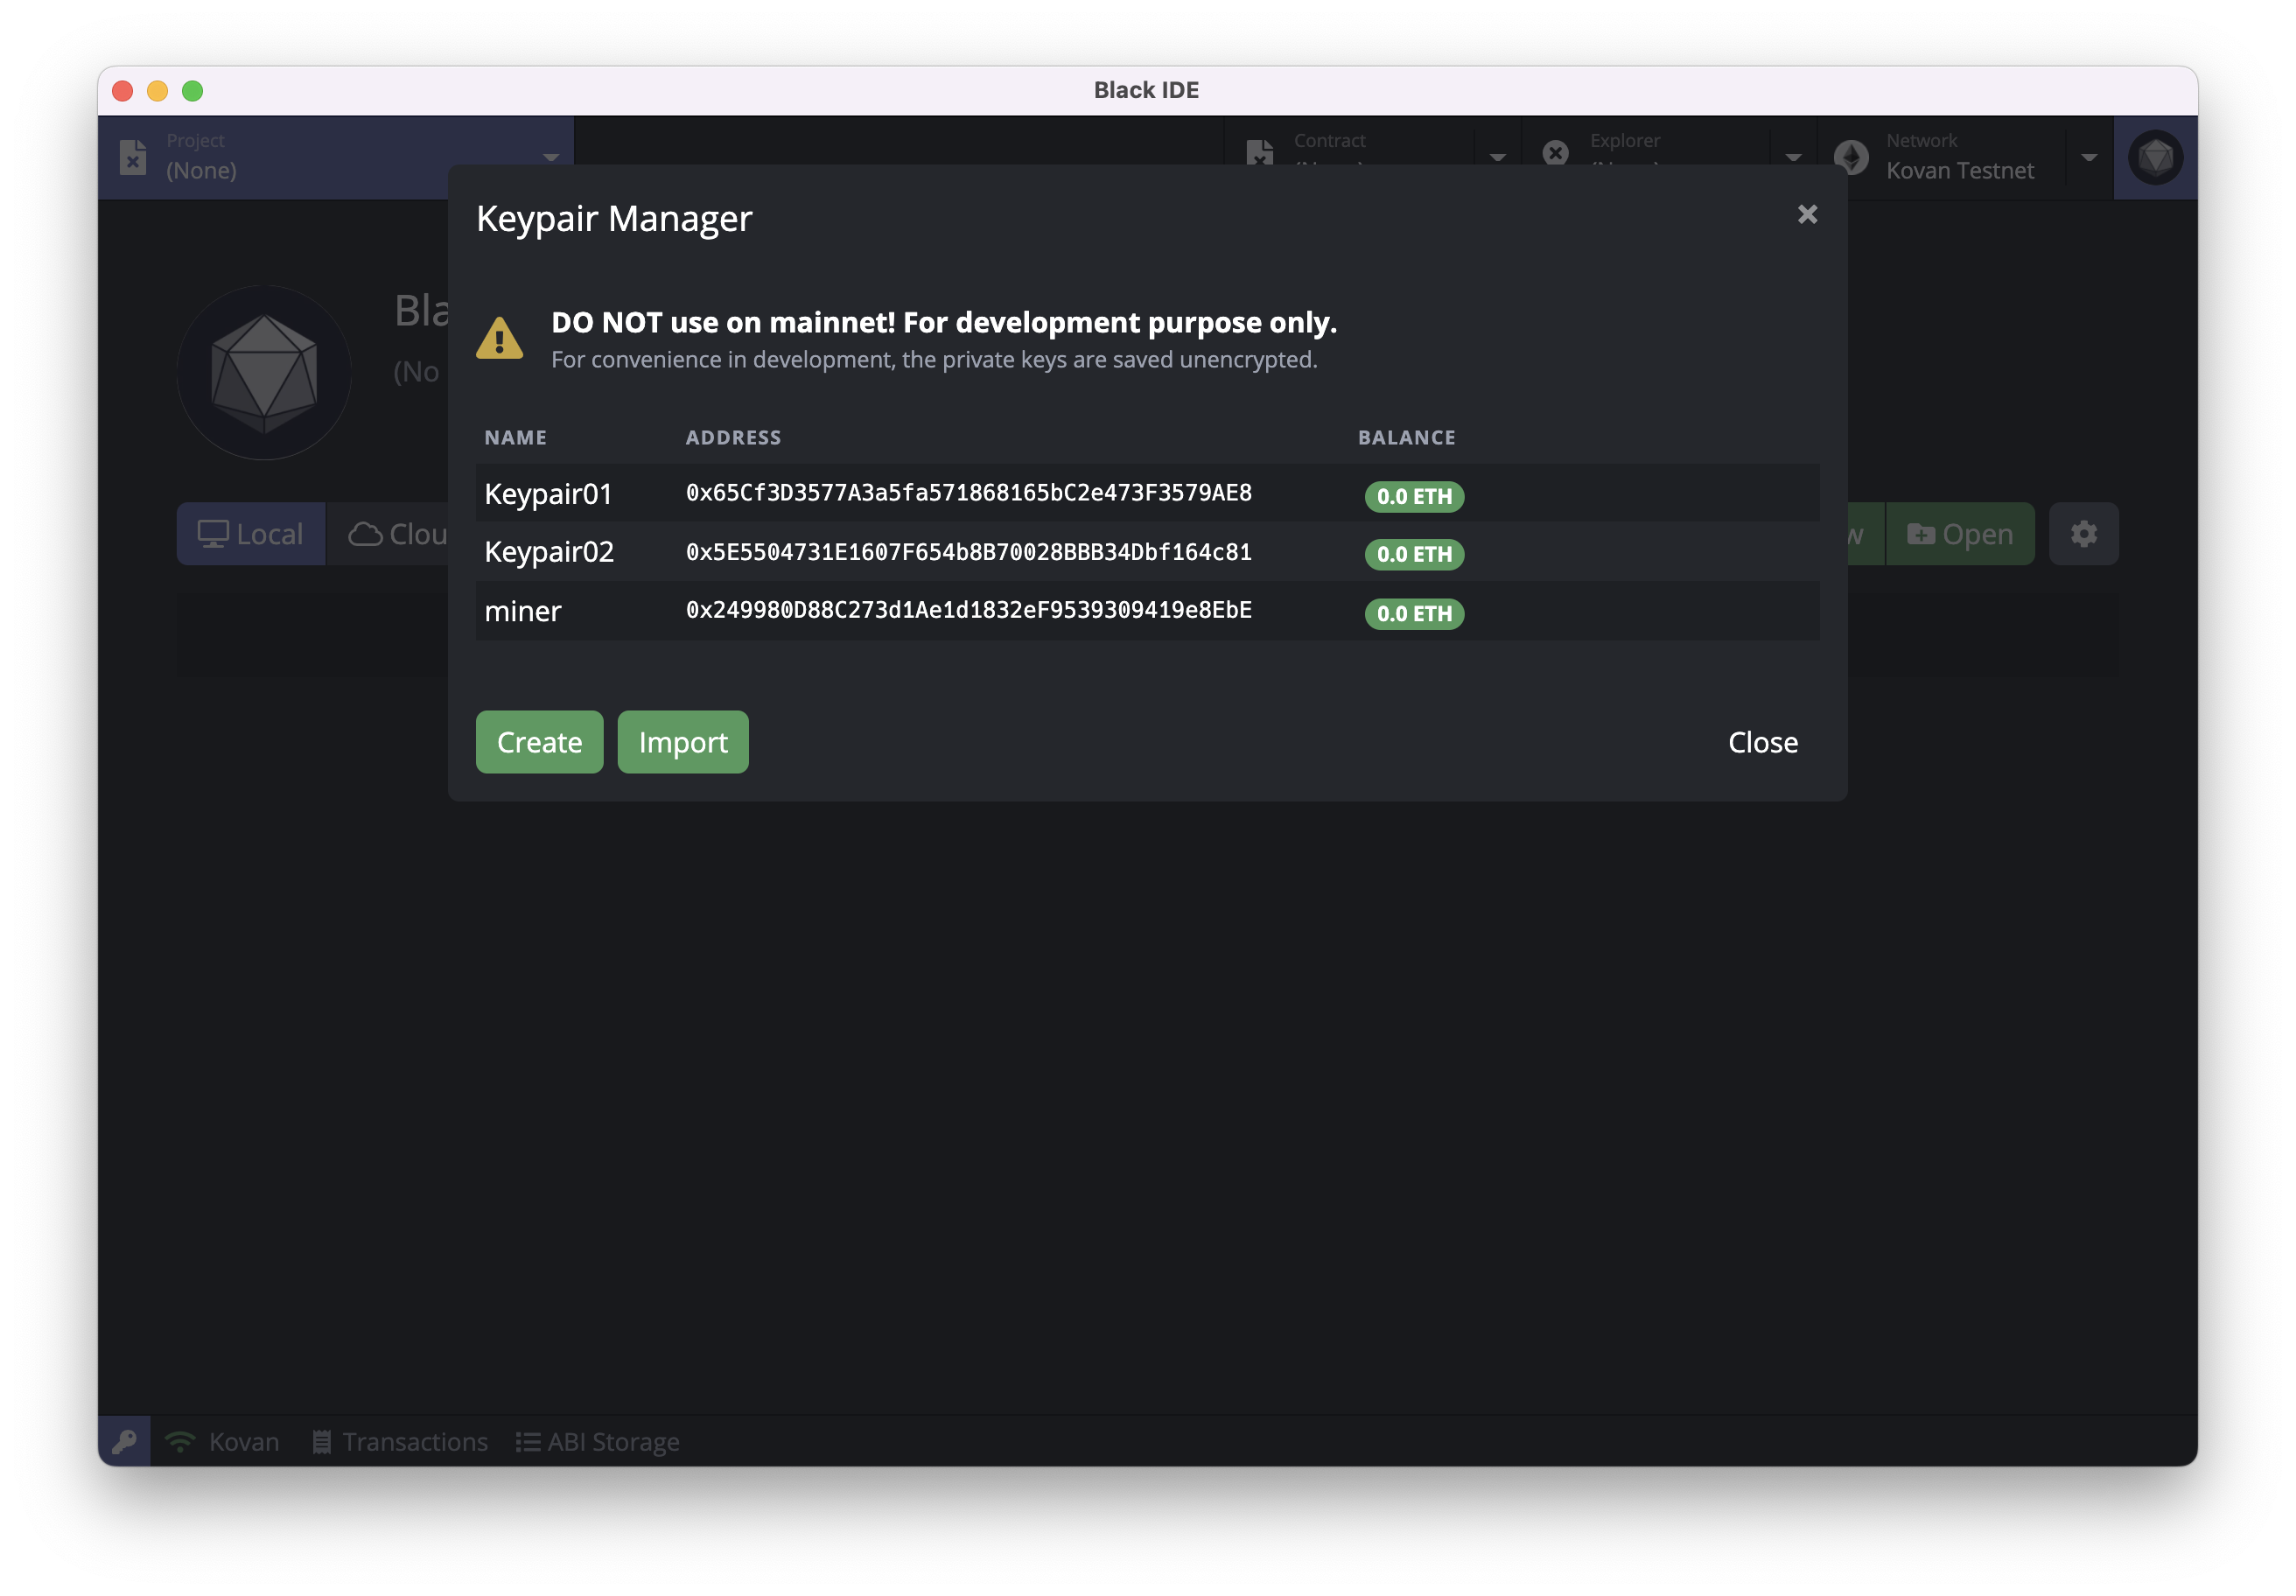2296x1596 pixels.
Task: Click the Close text button in the dialog
Action: coord(1762,742)
